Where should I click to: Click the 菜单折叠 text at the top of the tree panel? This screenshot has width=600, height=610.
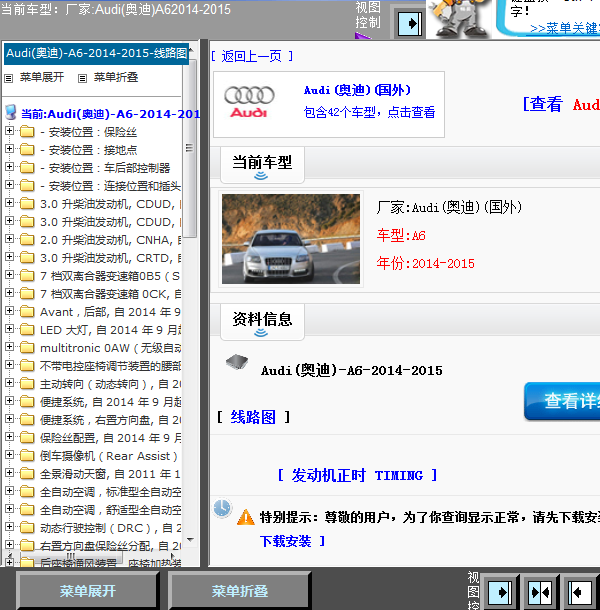[116, 77]
